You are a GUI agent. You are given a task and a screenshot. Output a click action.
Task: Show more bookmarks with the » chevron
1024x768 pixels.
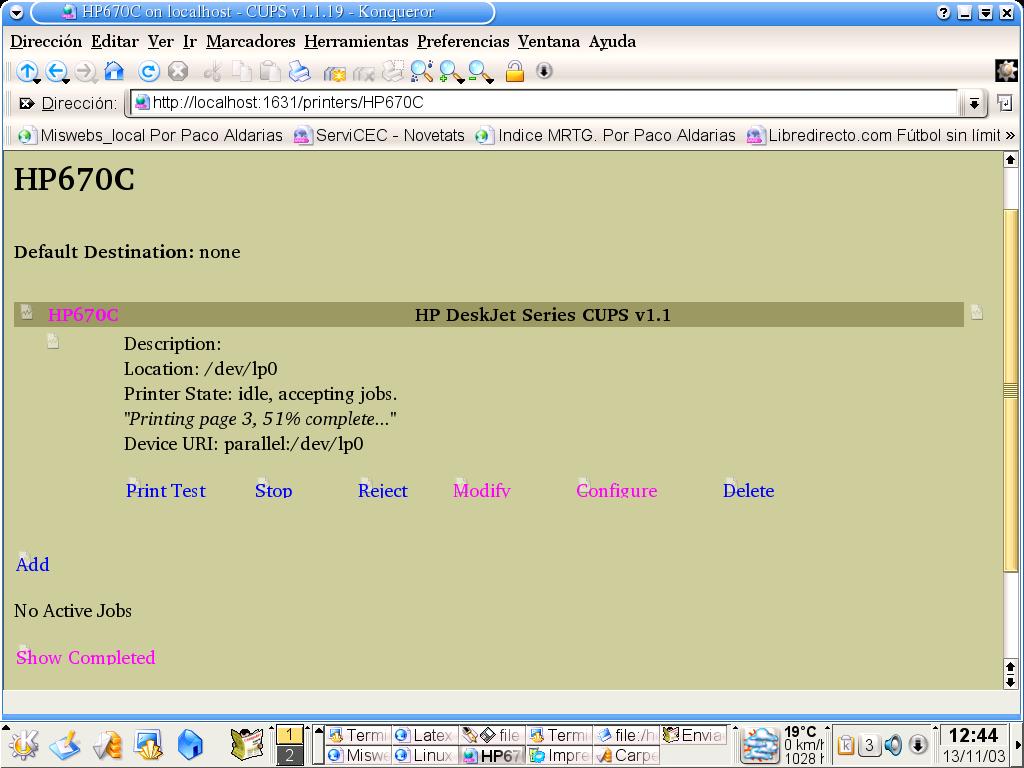(x=1010, y=135)
